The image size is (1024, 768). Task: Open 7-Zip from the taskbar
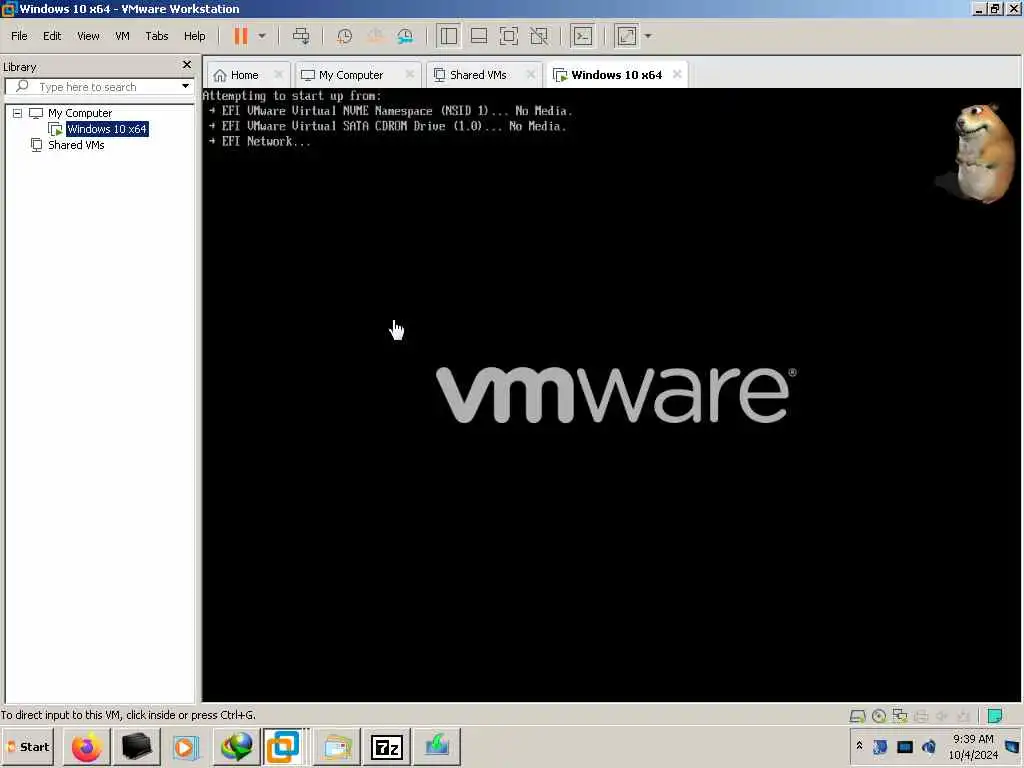(387, 746)
